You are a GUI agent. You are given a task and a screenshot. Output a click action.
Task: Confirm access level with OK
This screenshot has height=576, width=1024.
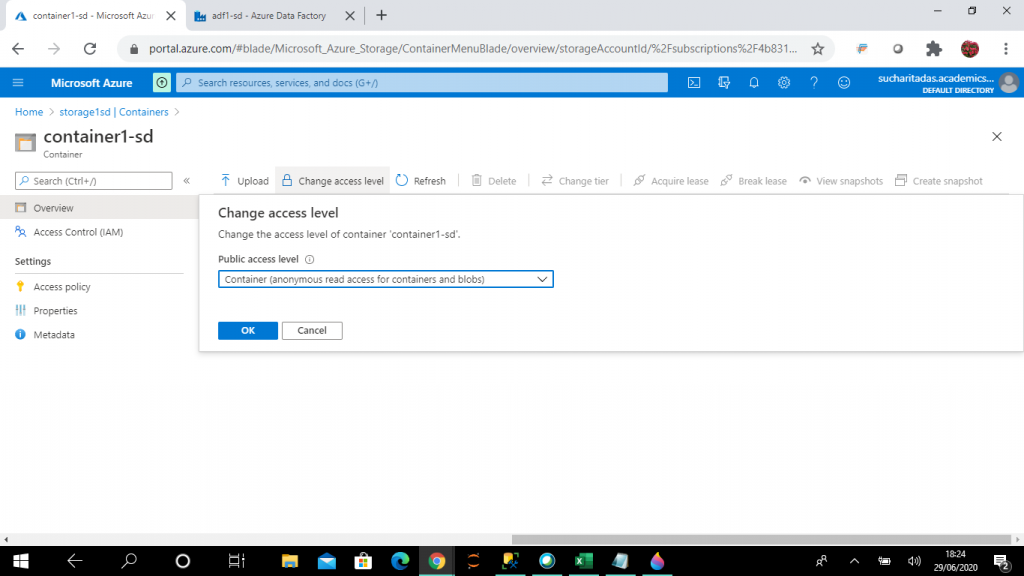(x=248, y=330)
